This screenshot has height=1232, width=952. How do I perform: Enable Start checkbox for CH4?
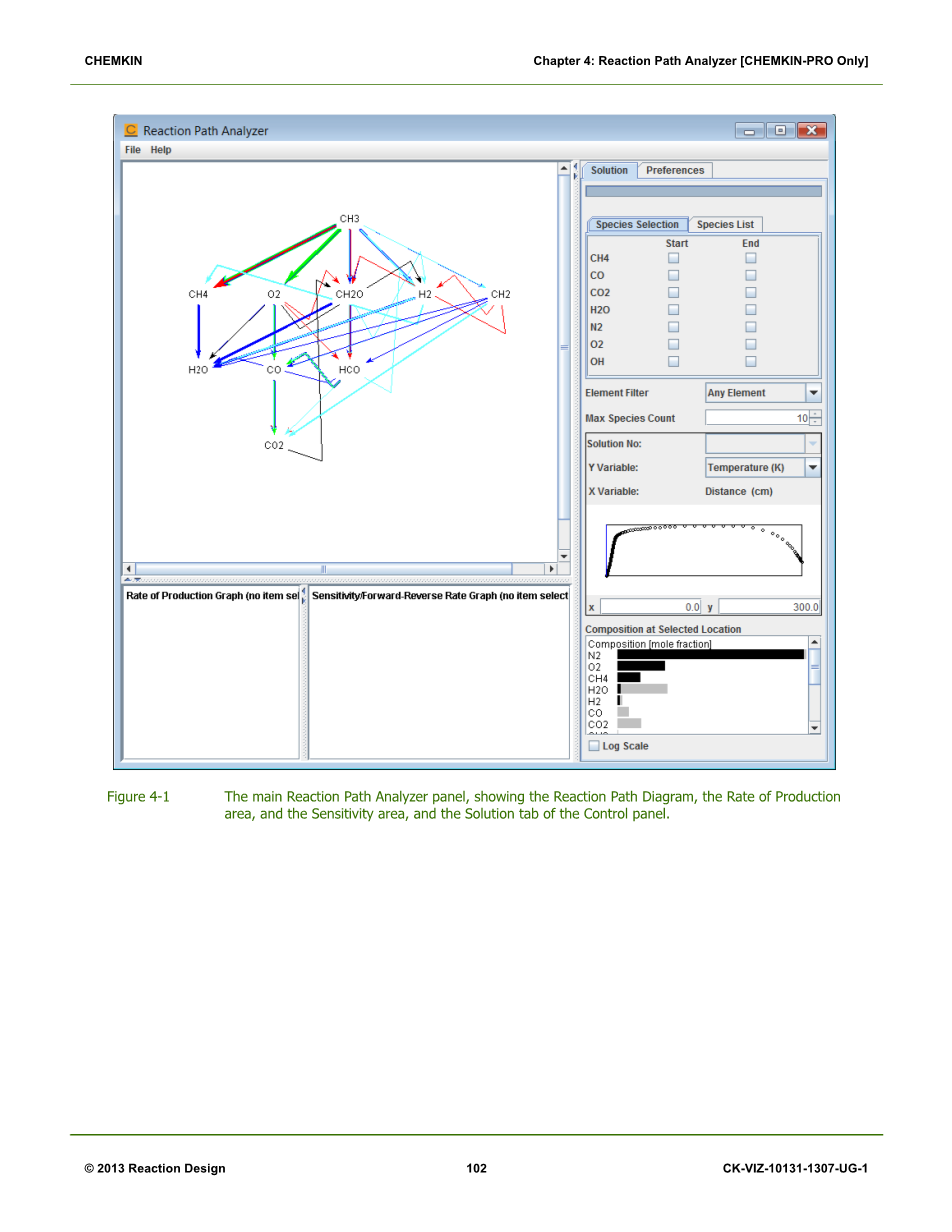(x=673, y=258)
